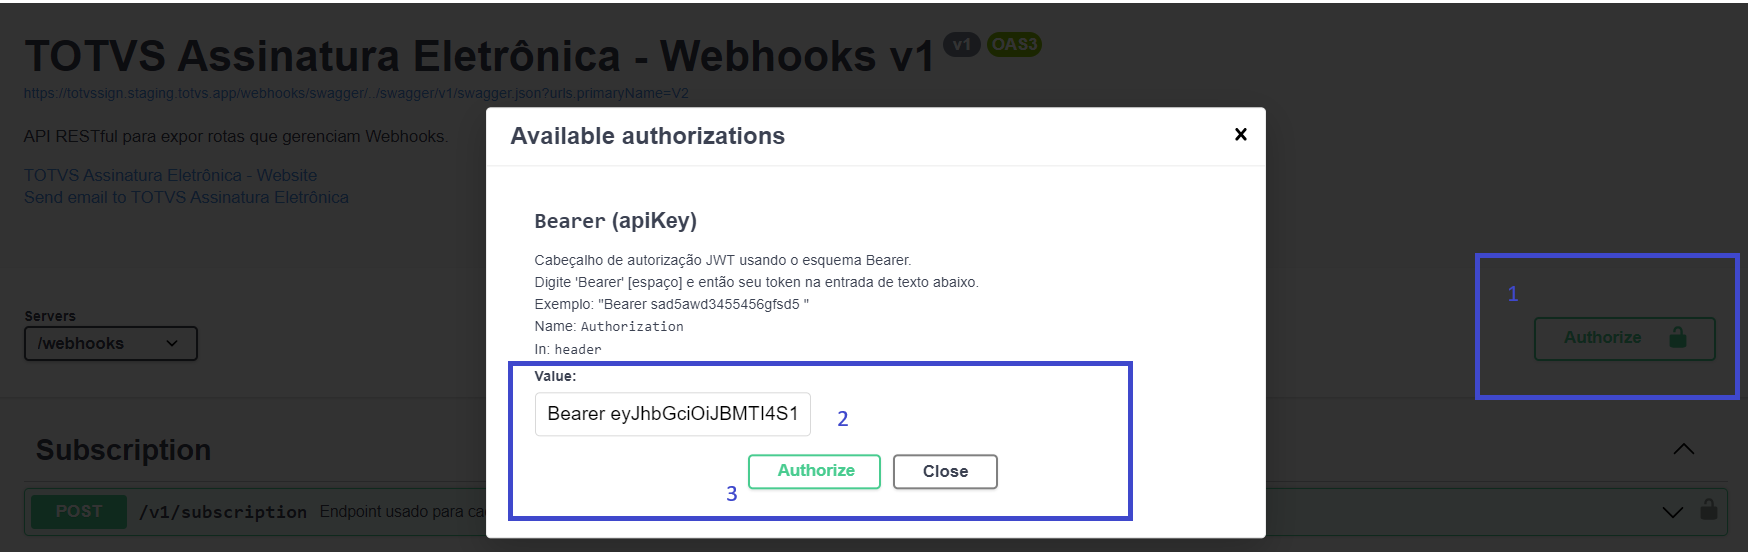Screen dimensions: 1748x552
Task: Click the v1 version badge
Action: [961, 44]
